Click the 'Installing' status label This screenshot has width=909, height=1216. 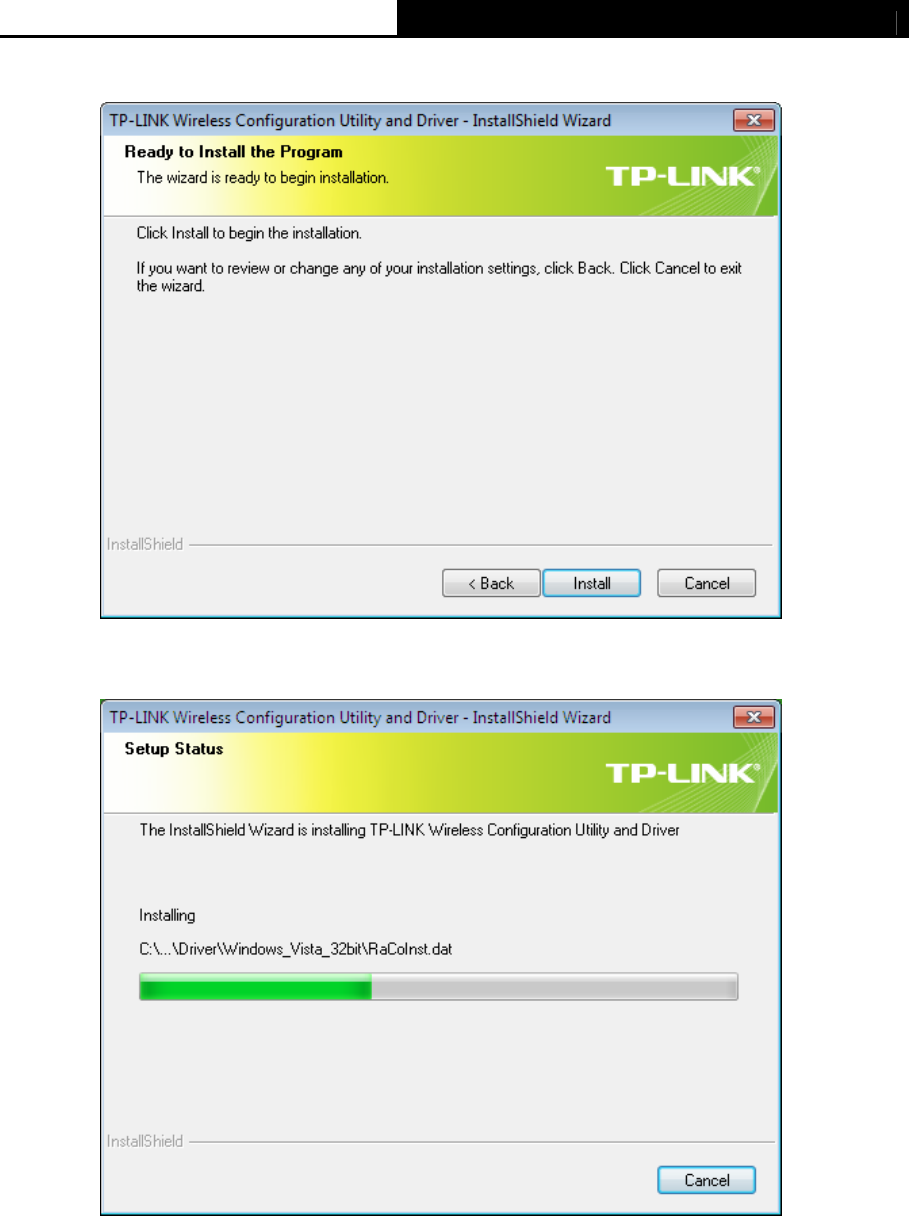(x=167, y=915)
